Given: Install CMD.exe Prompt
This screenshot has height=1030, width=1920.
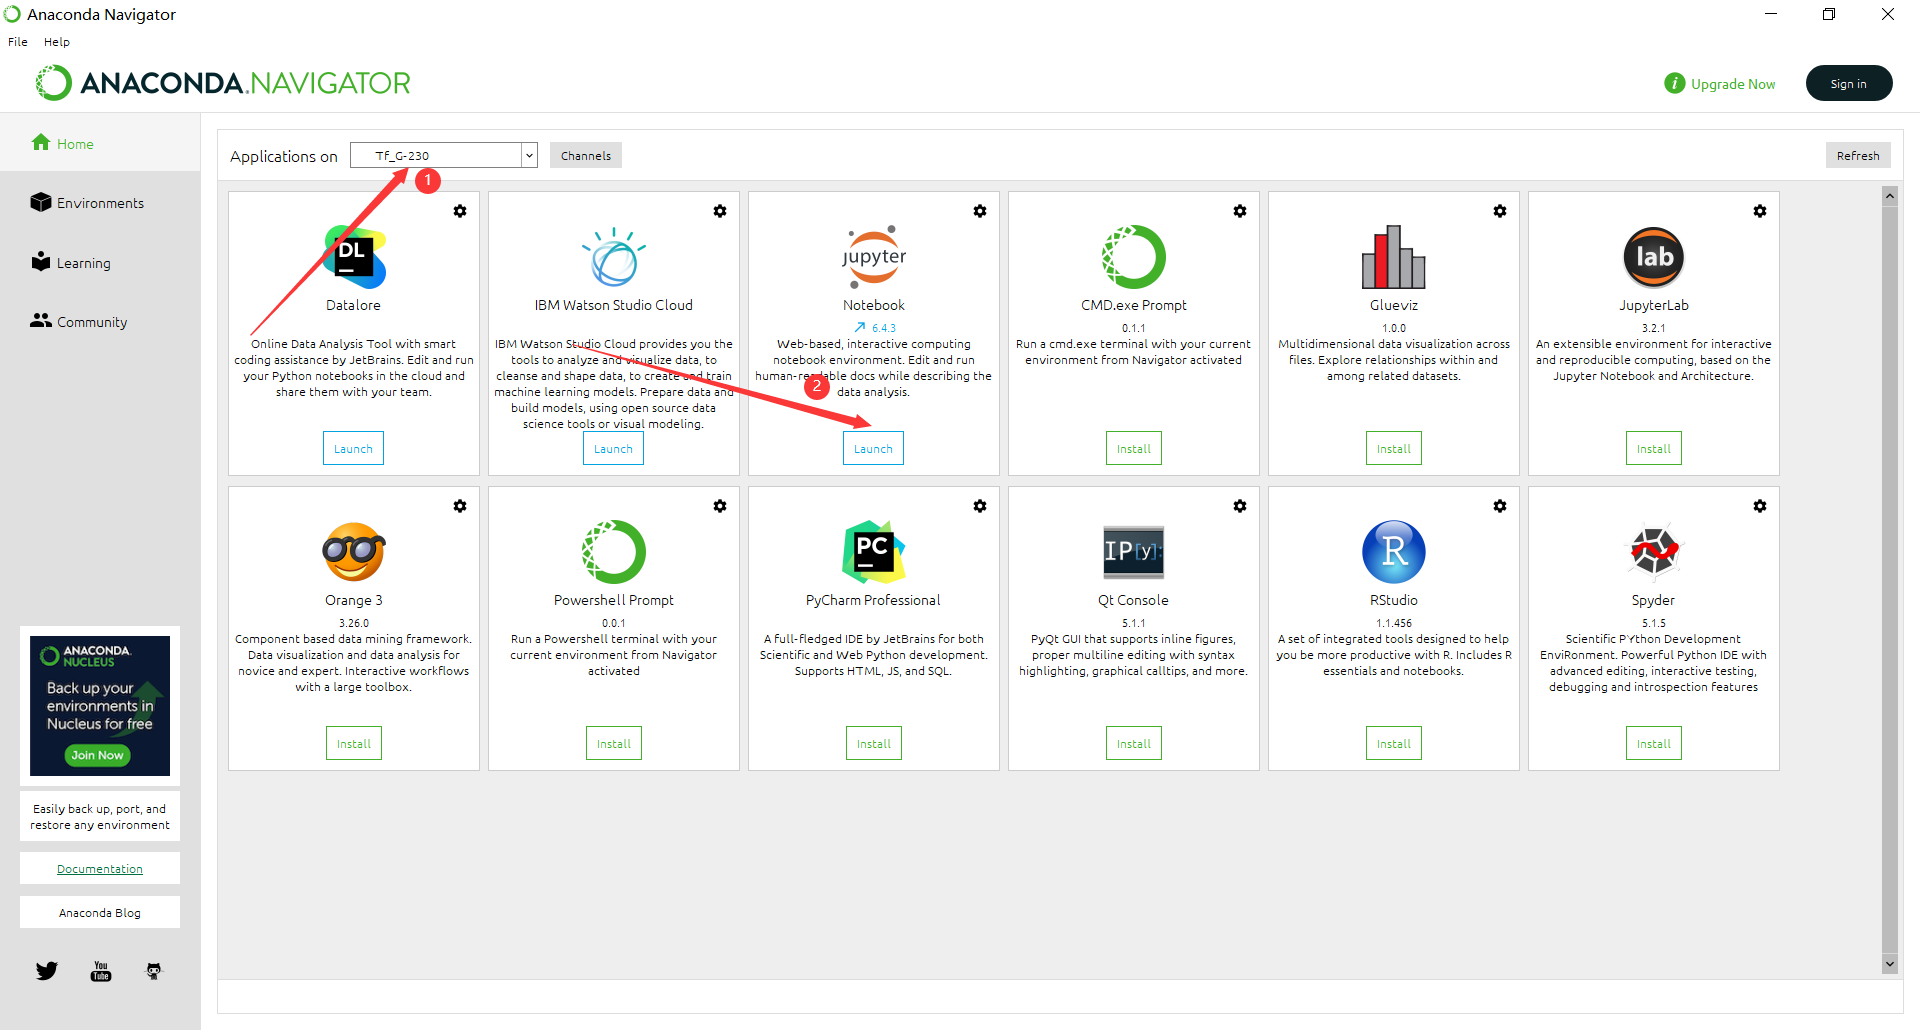Looking at the screenshot, I should pos(1134,448).
